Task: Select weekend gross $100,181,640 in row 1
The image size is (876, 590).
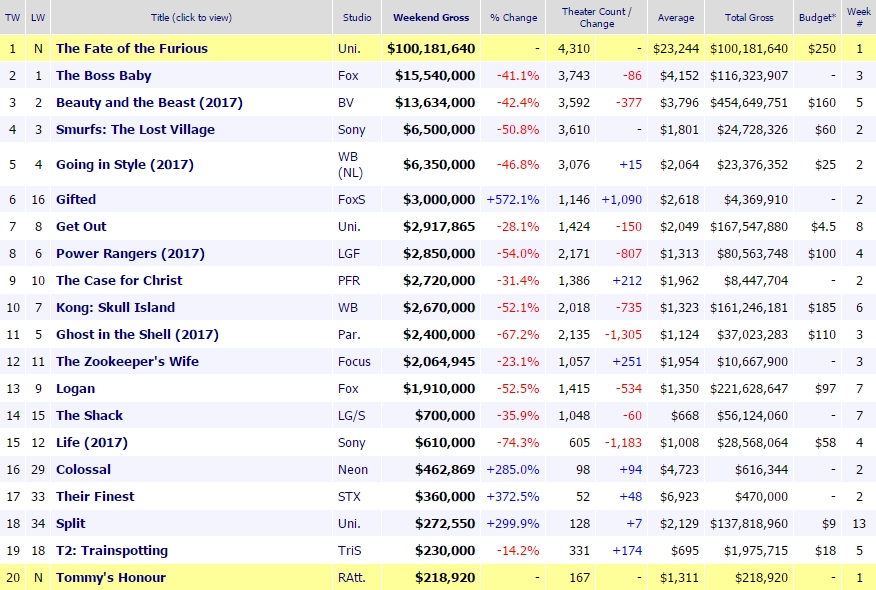Action: pos(431,49)
